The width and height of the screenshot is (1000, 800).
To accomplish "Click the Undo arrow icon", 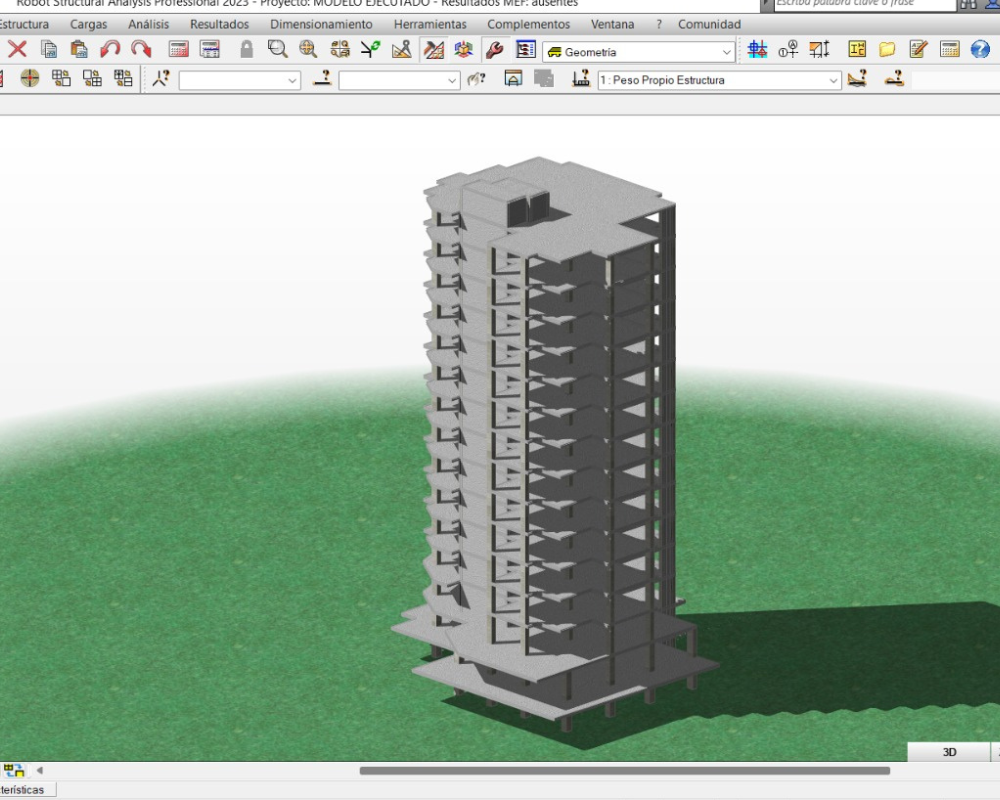I will (110, 49).
